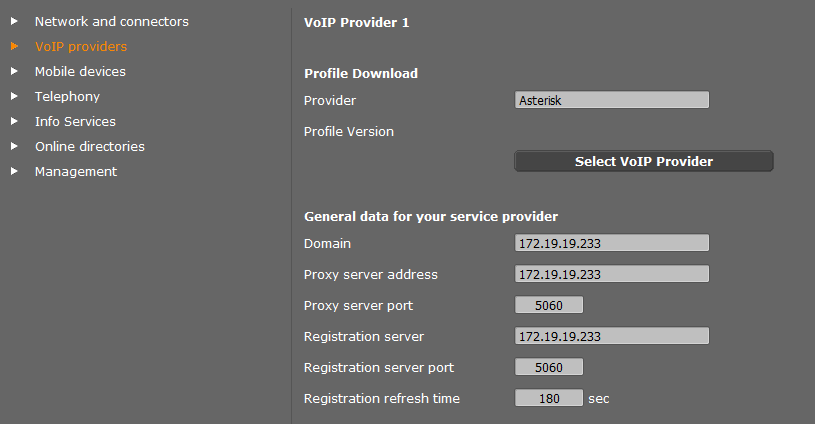Collapse the VoIP providers arrow
The width and height of the screenshot is (815, 424).
14,46
